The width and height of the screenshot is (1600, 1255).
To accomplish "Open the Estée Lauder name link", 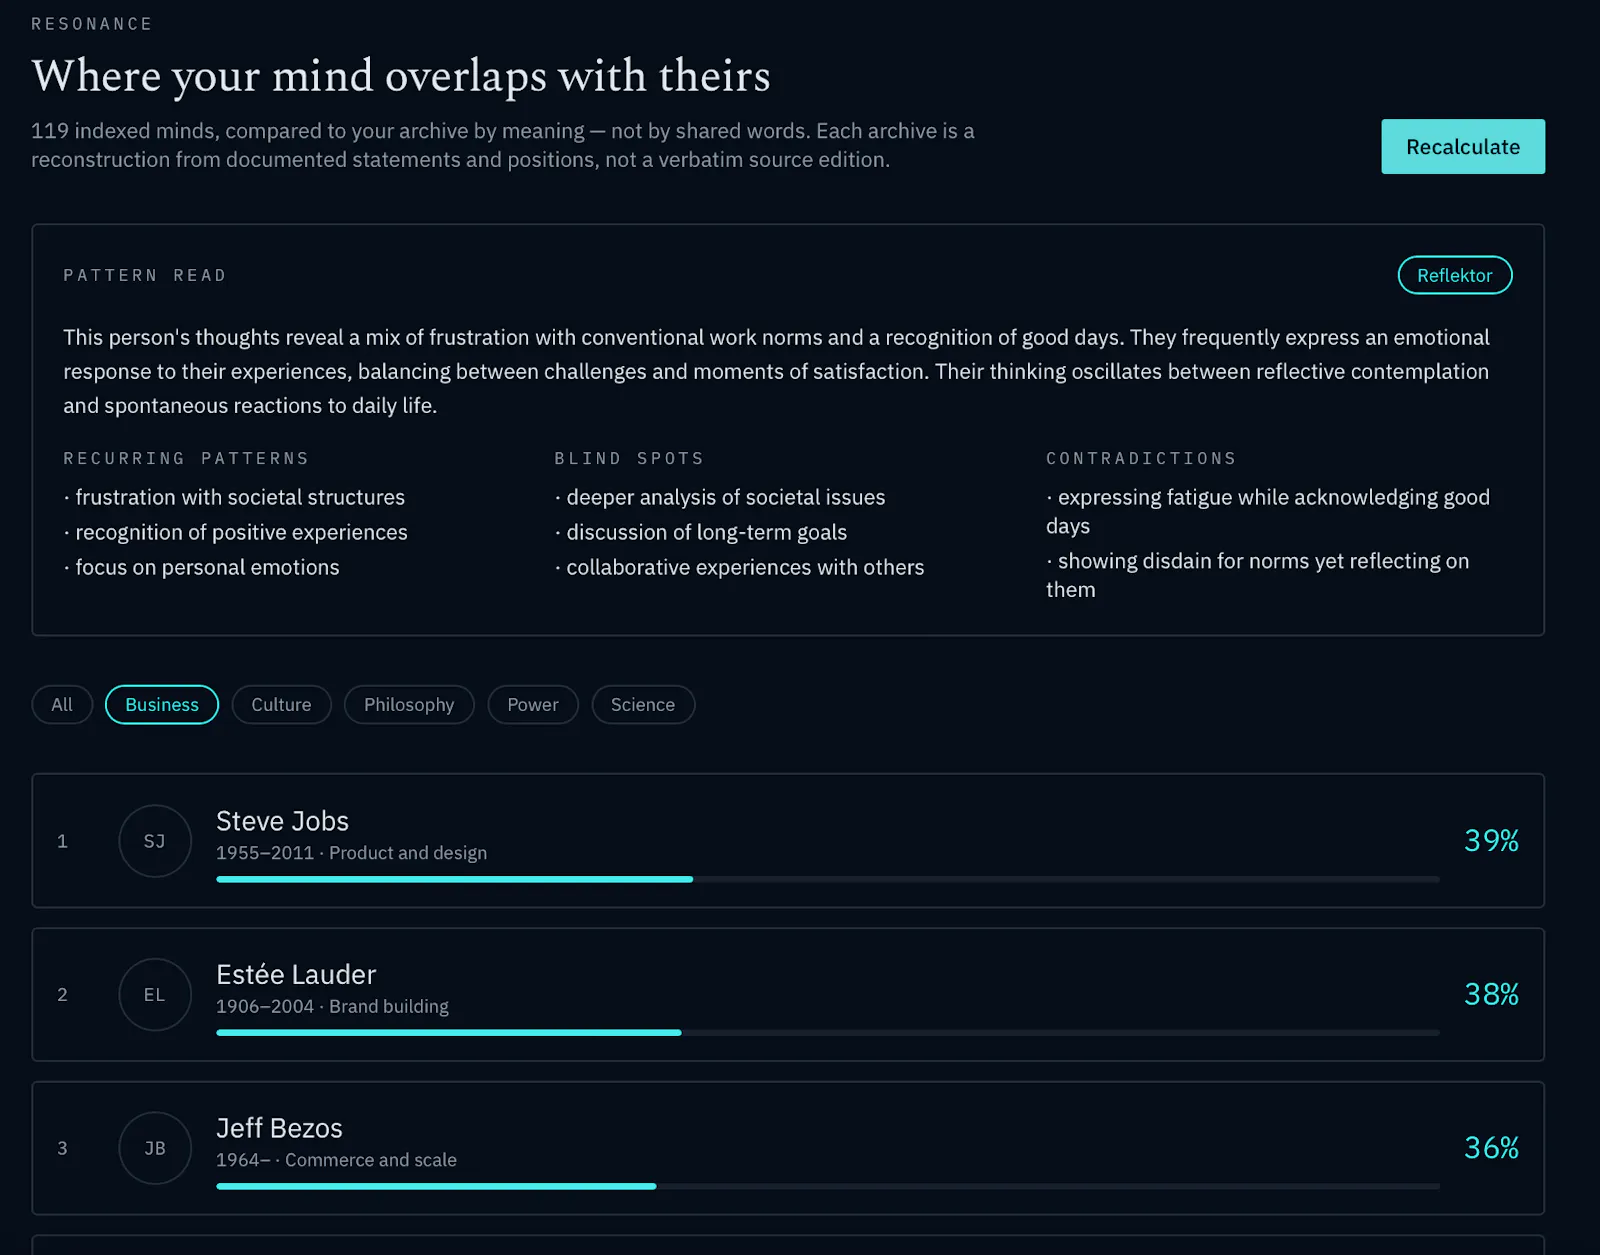I will 296,975.
